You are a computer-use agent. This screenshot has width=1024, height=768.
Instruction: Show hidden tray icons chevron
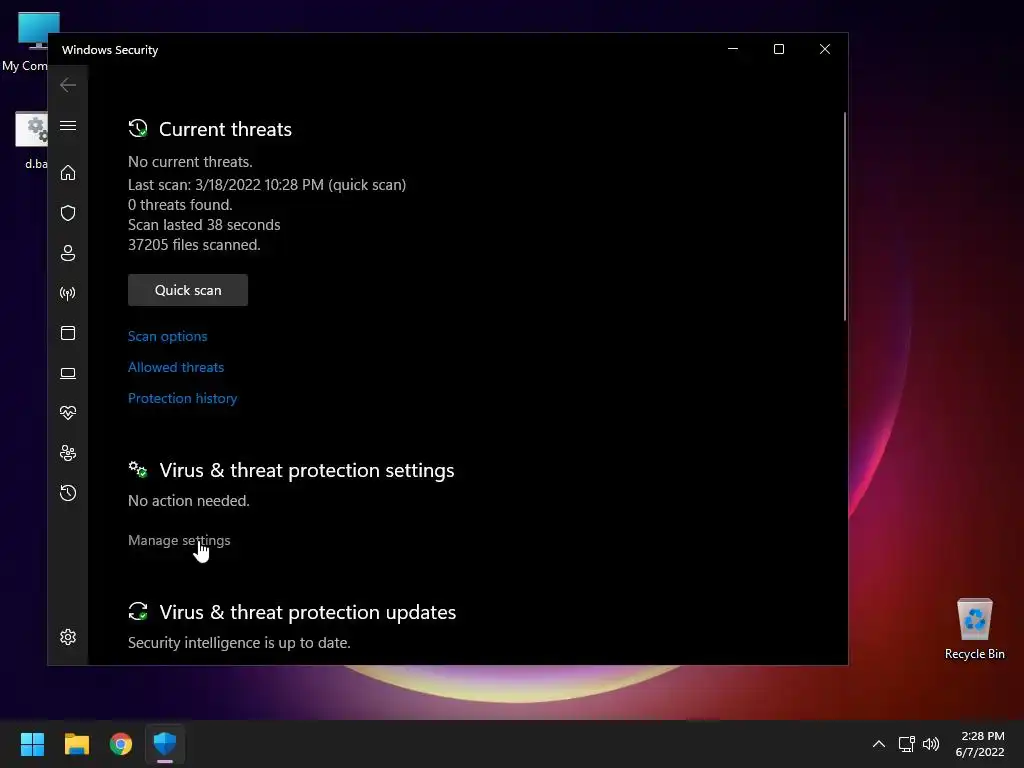tap(879, 744)
